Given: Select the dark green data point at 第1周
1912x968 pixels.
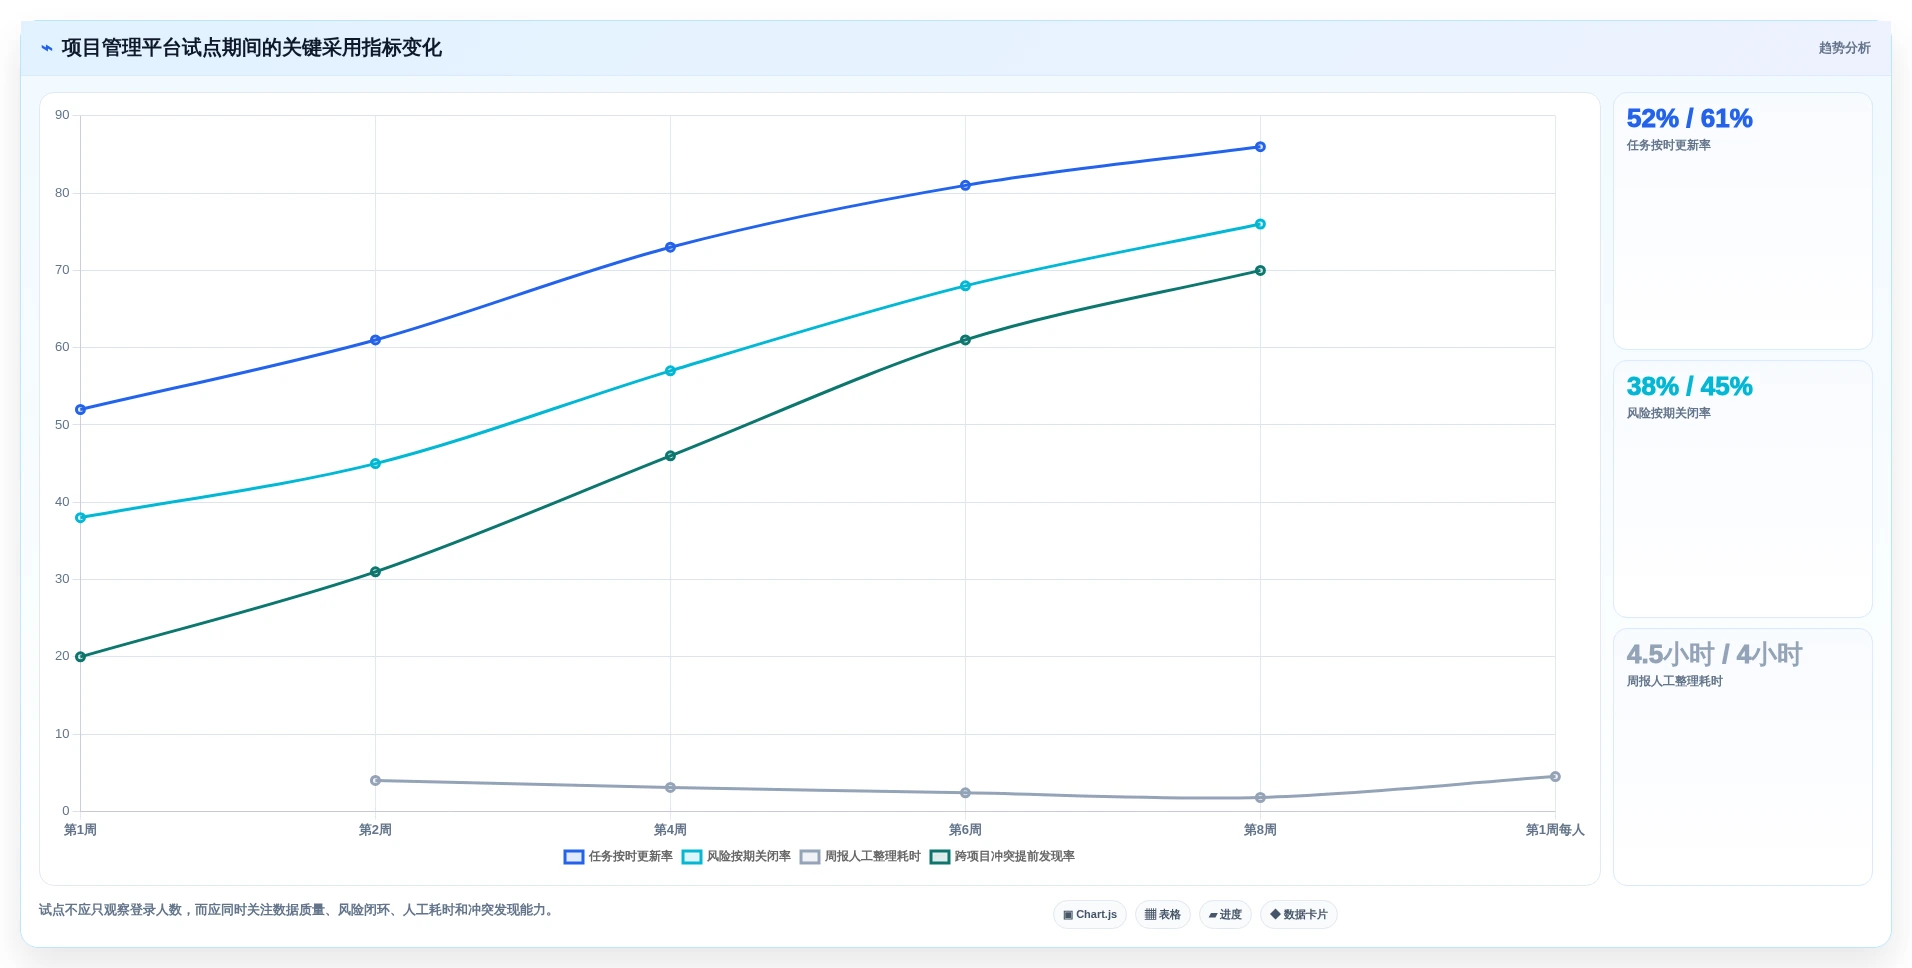Looking at the screenshot, I should (81, 657).
